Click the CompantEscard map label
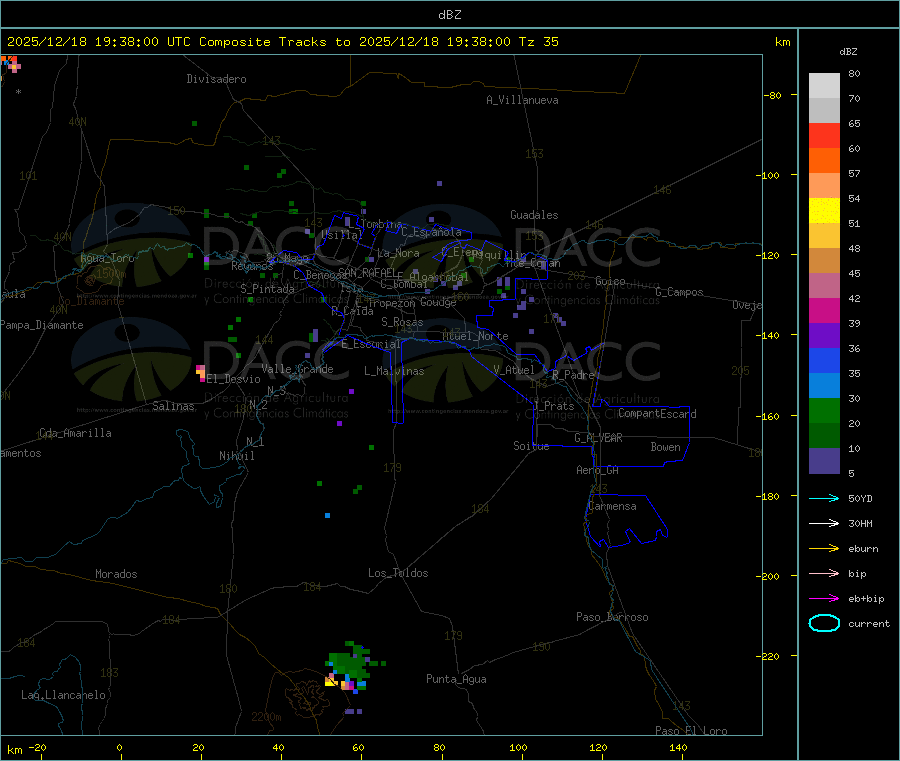The height and width of the screenshot is (761, 900). click(x=657, y=414)
